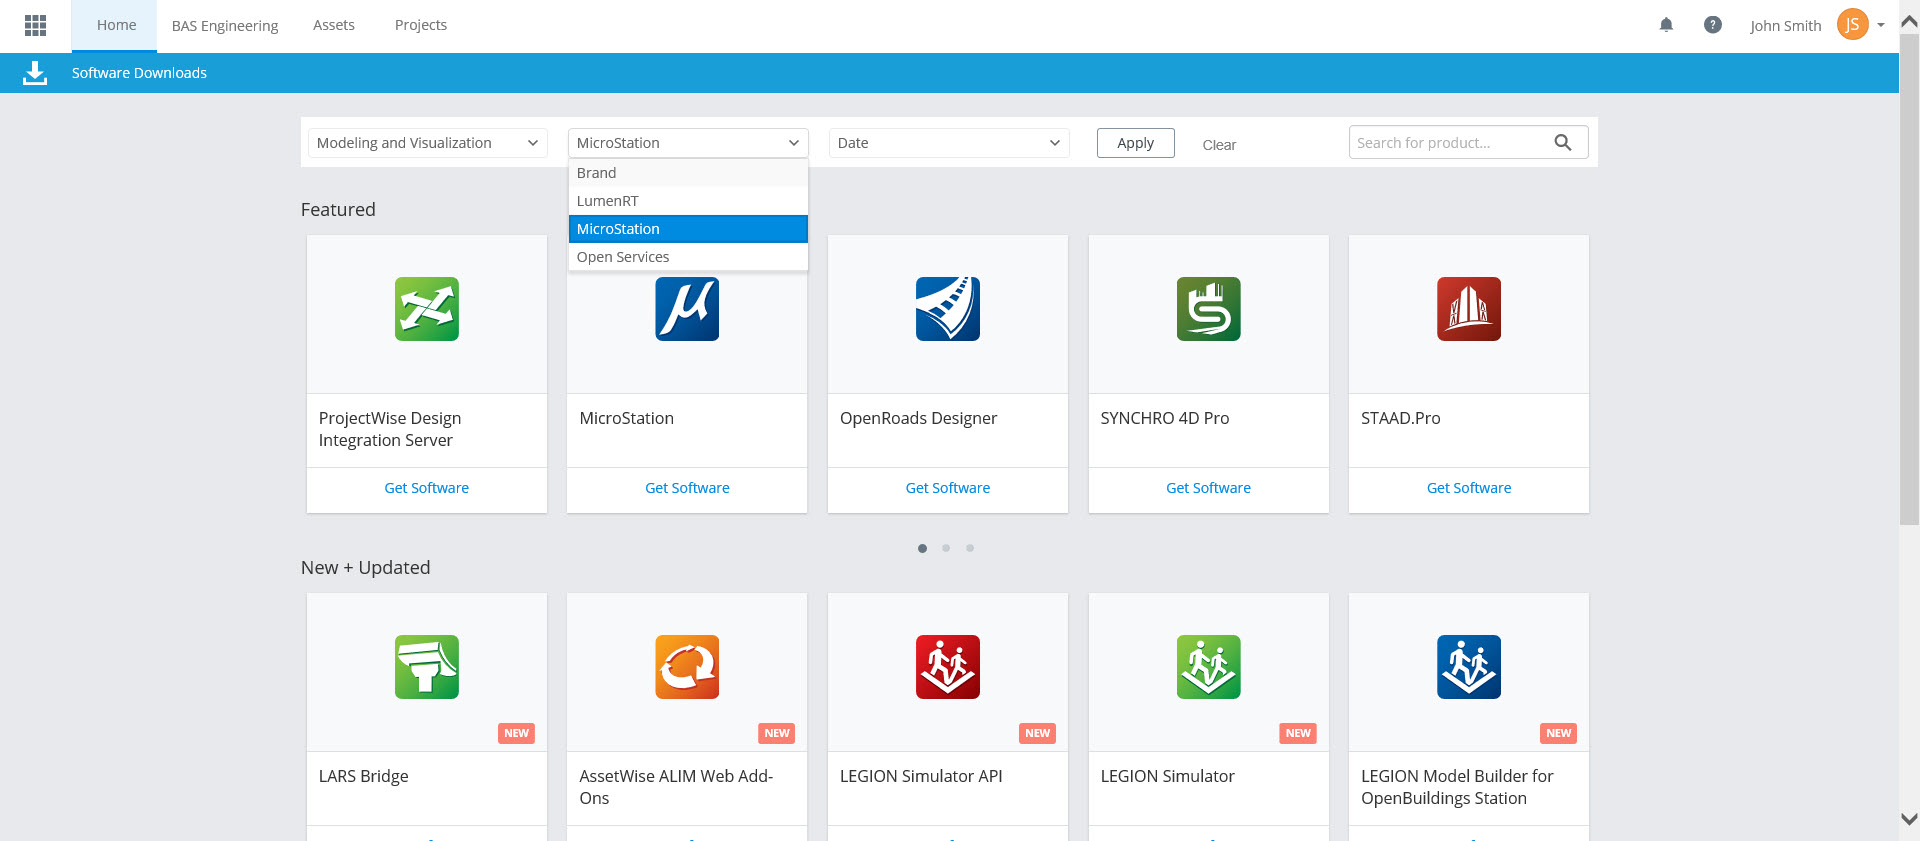Screen dimensions: 1920x841
Task: Choose LumenRT in the brand list
Action: (688, 201)
